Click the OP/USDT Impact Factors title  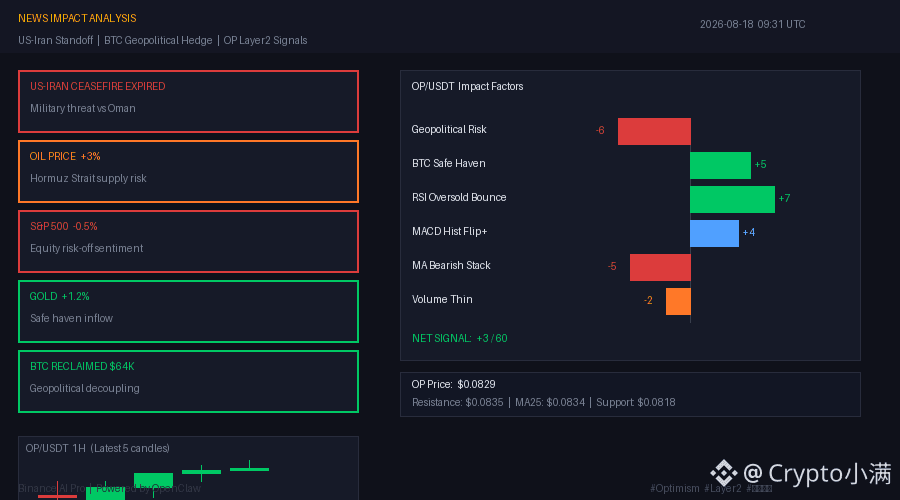(467, 87)
